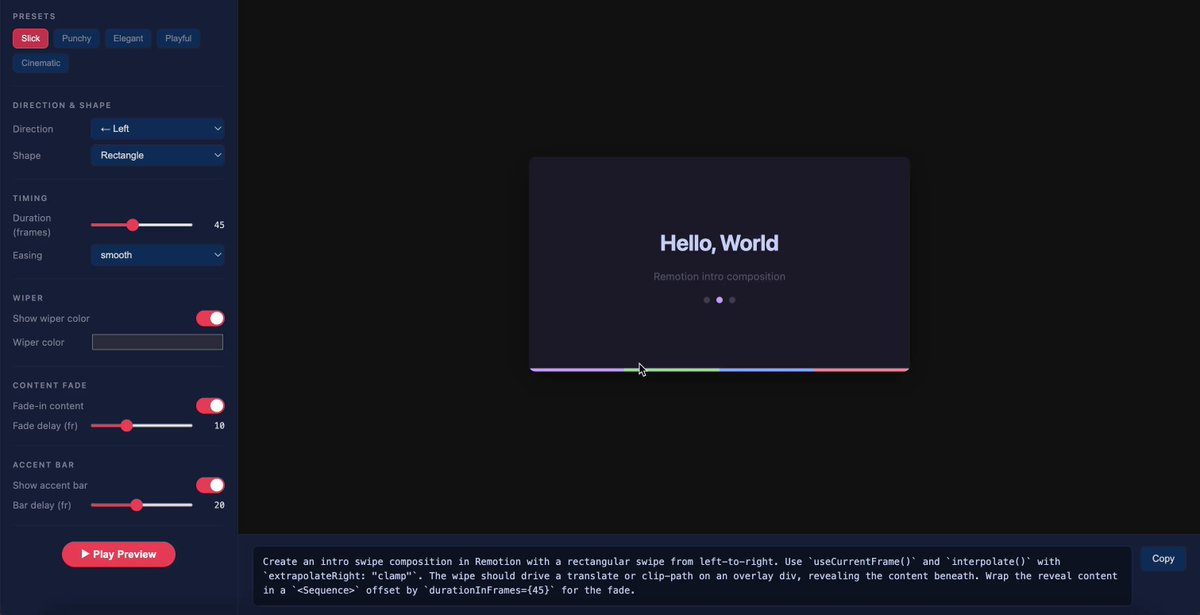This screenshot has height=615, width=1200.
Task: Open the Easing dropdown set to smooth
Action: [x=157, y=255]
